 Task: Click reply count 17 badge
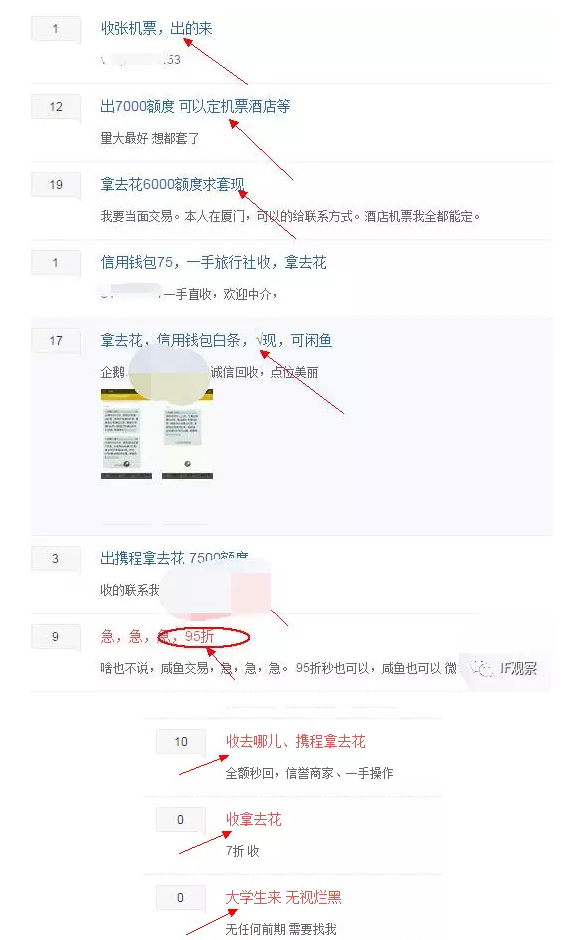(56, 341)
